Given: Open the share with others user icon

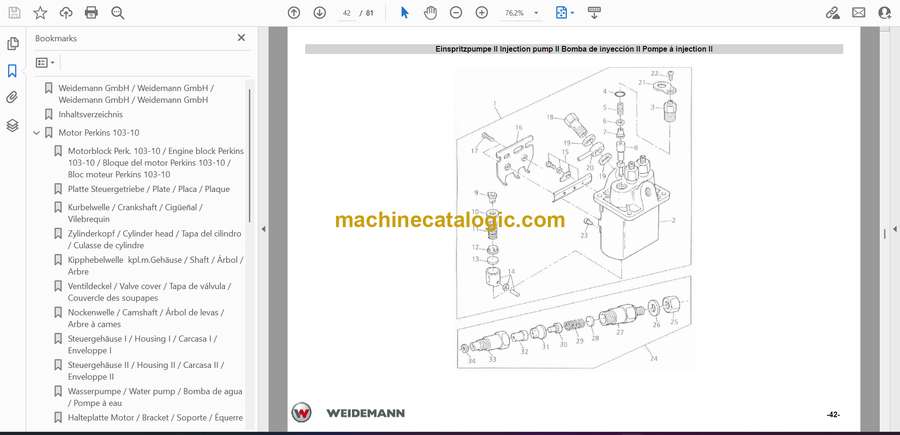Looking at the screenshot, I should pos(885,13).
